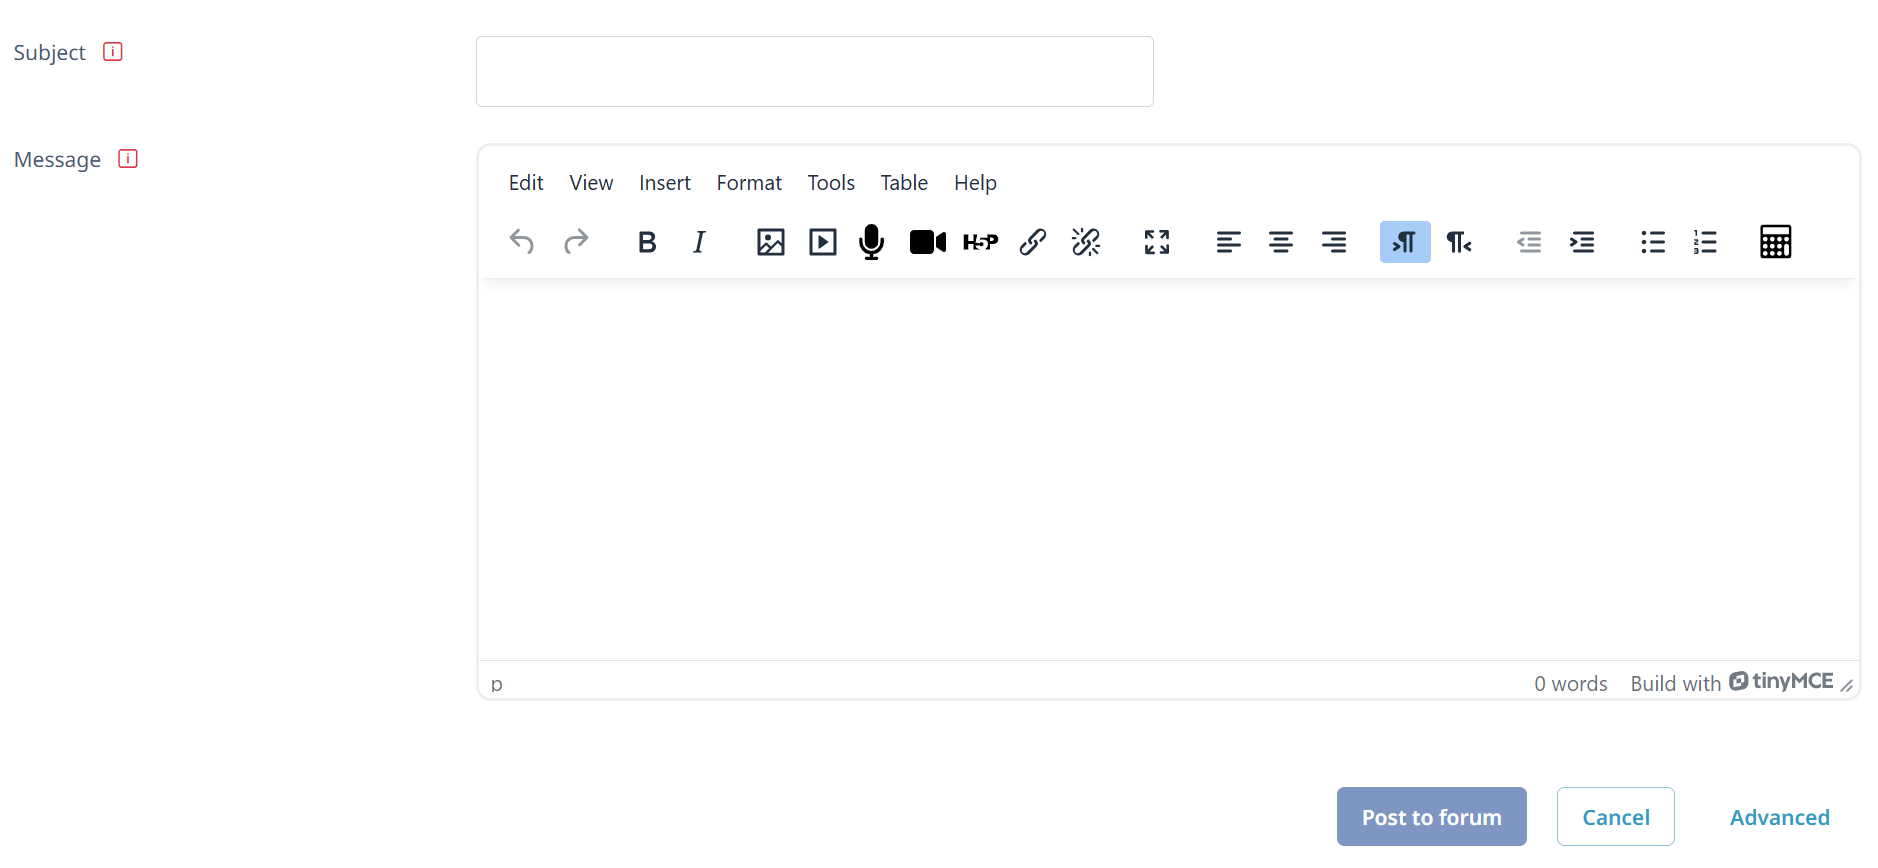Click the Multimedia insert play icon

823,242
